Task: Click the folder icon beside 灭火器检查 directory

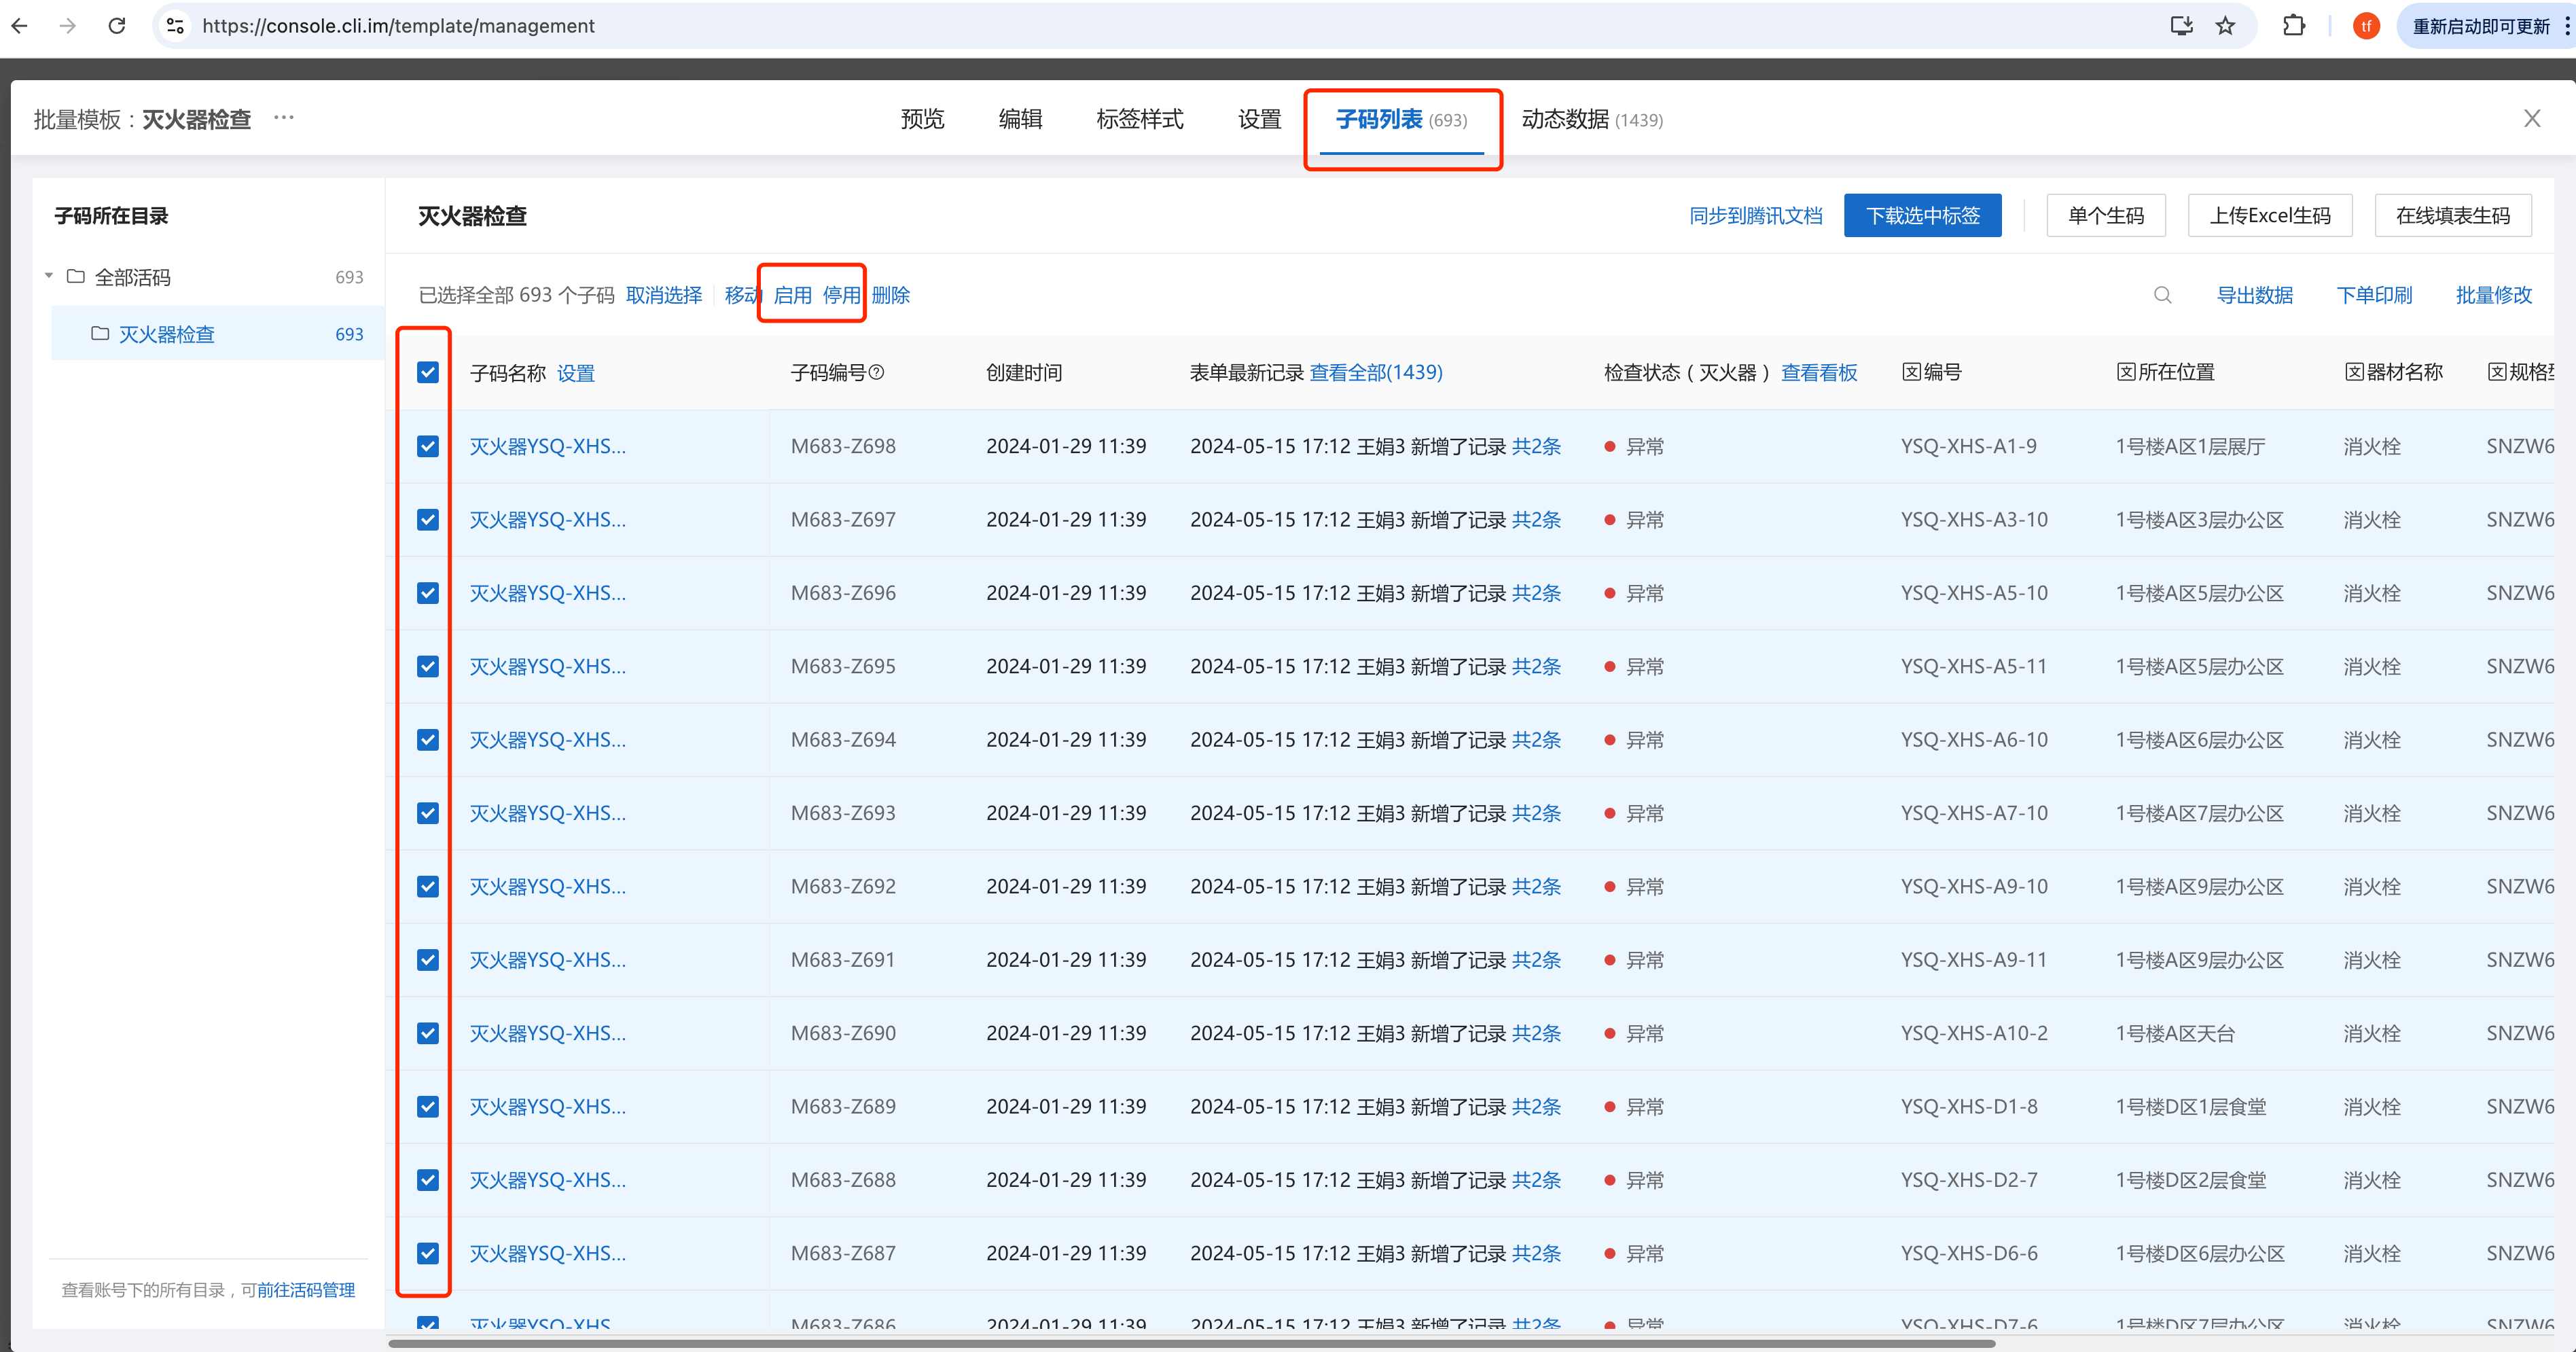Action: [100, 334]
